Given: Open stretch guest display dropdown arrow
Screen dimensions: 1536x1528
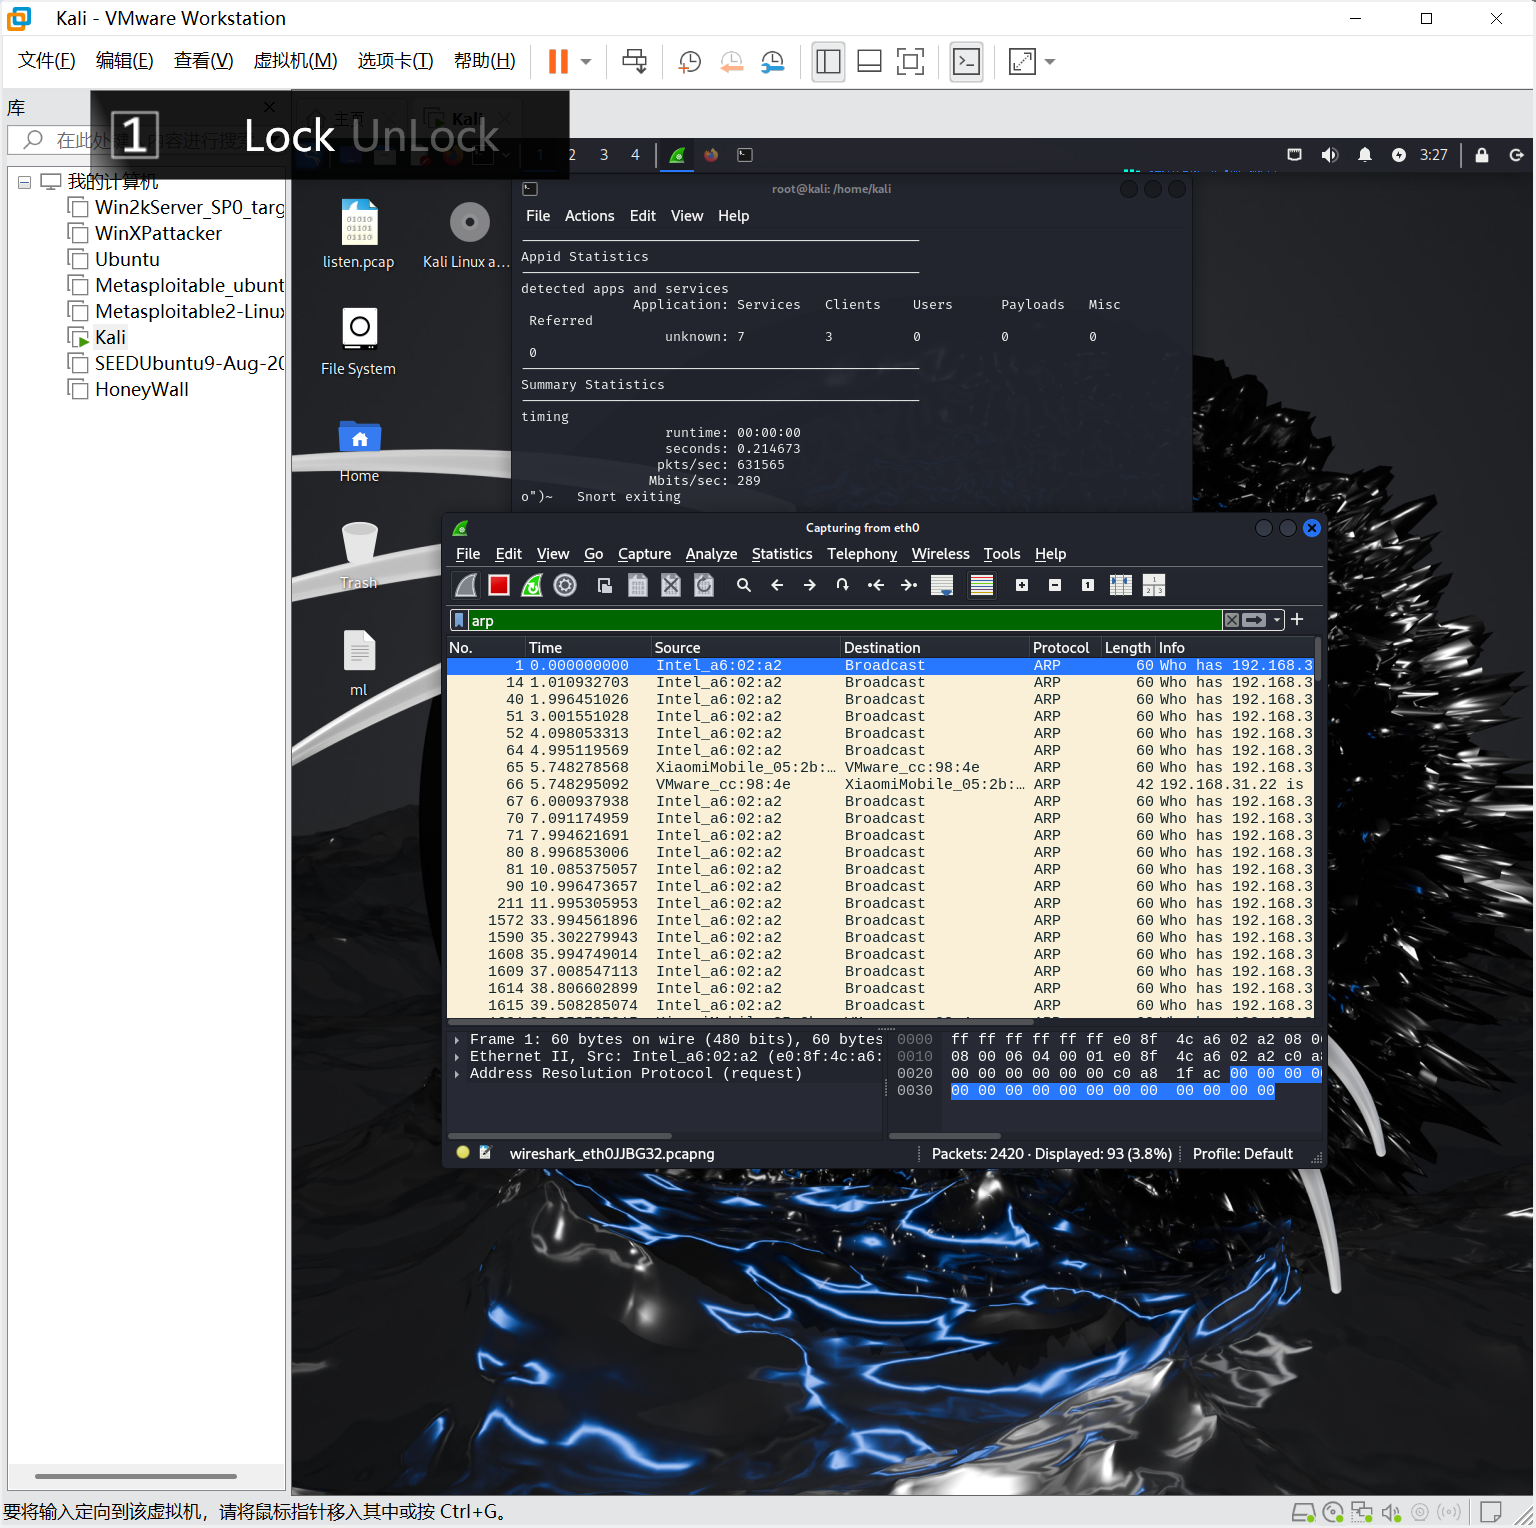Looking at the screenshot, I should pos(1050,62).
